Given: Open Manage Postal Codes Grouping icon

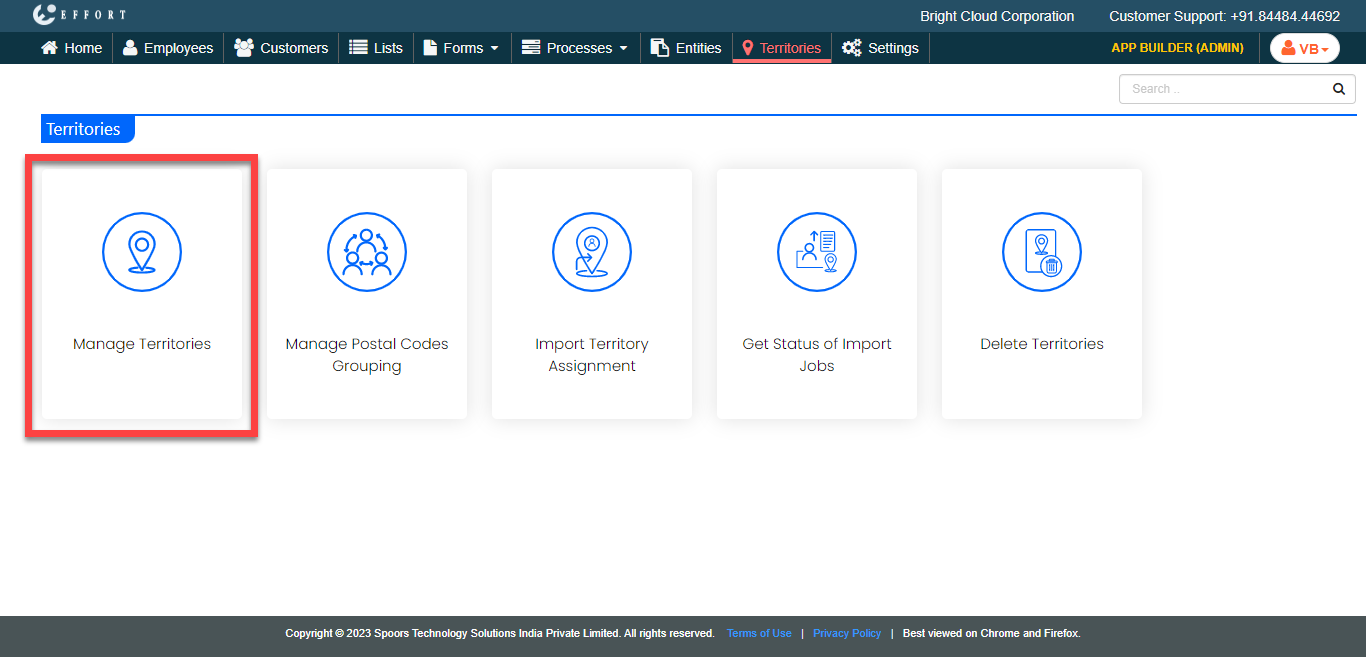Looking at the screenshot, I should click(x=367, y=252).
